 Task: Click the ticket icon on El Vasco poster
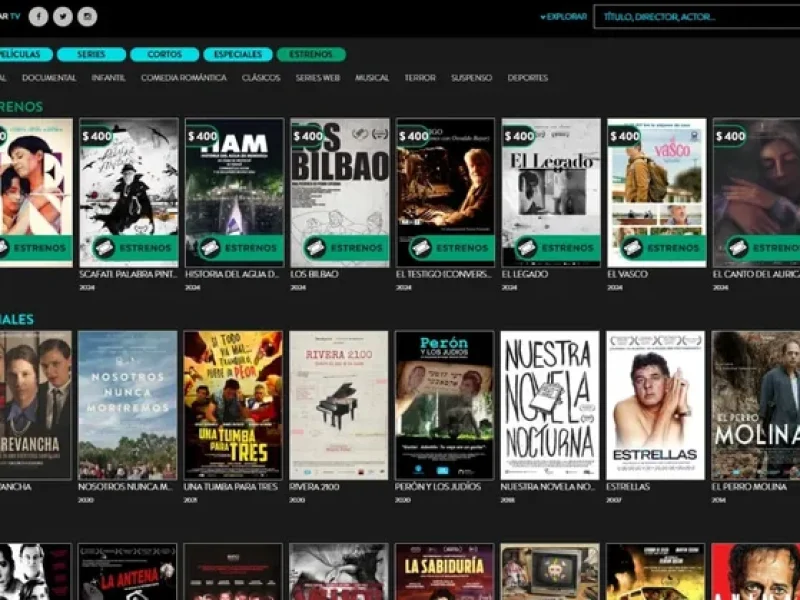(x=632, y=248)
